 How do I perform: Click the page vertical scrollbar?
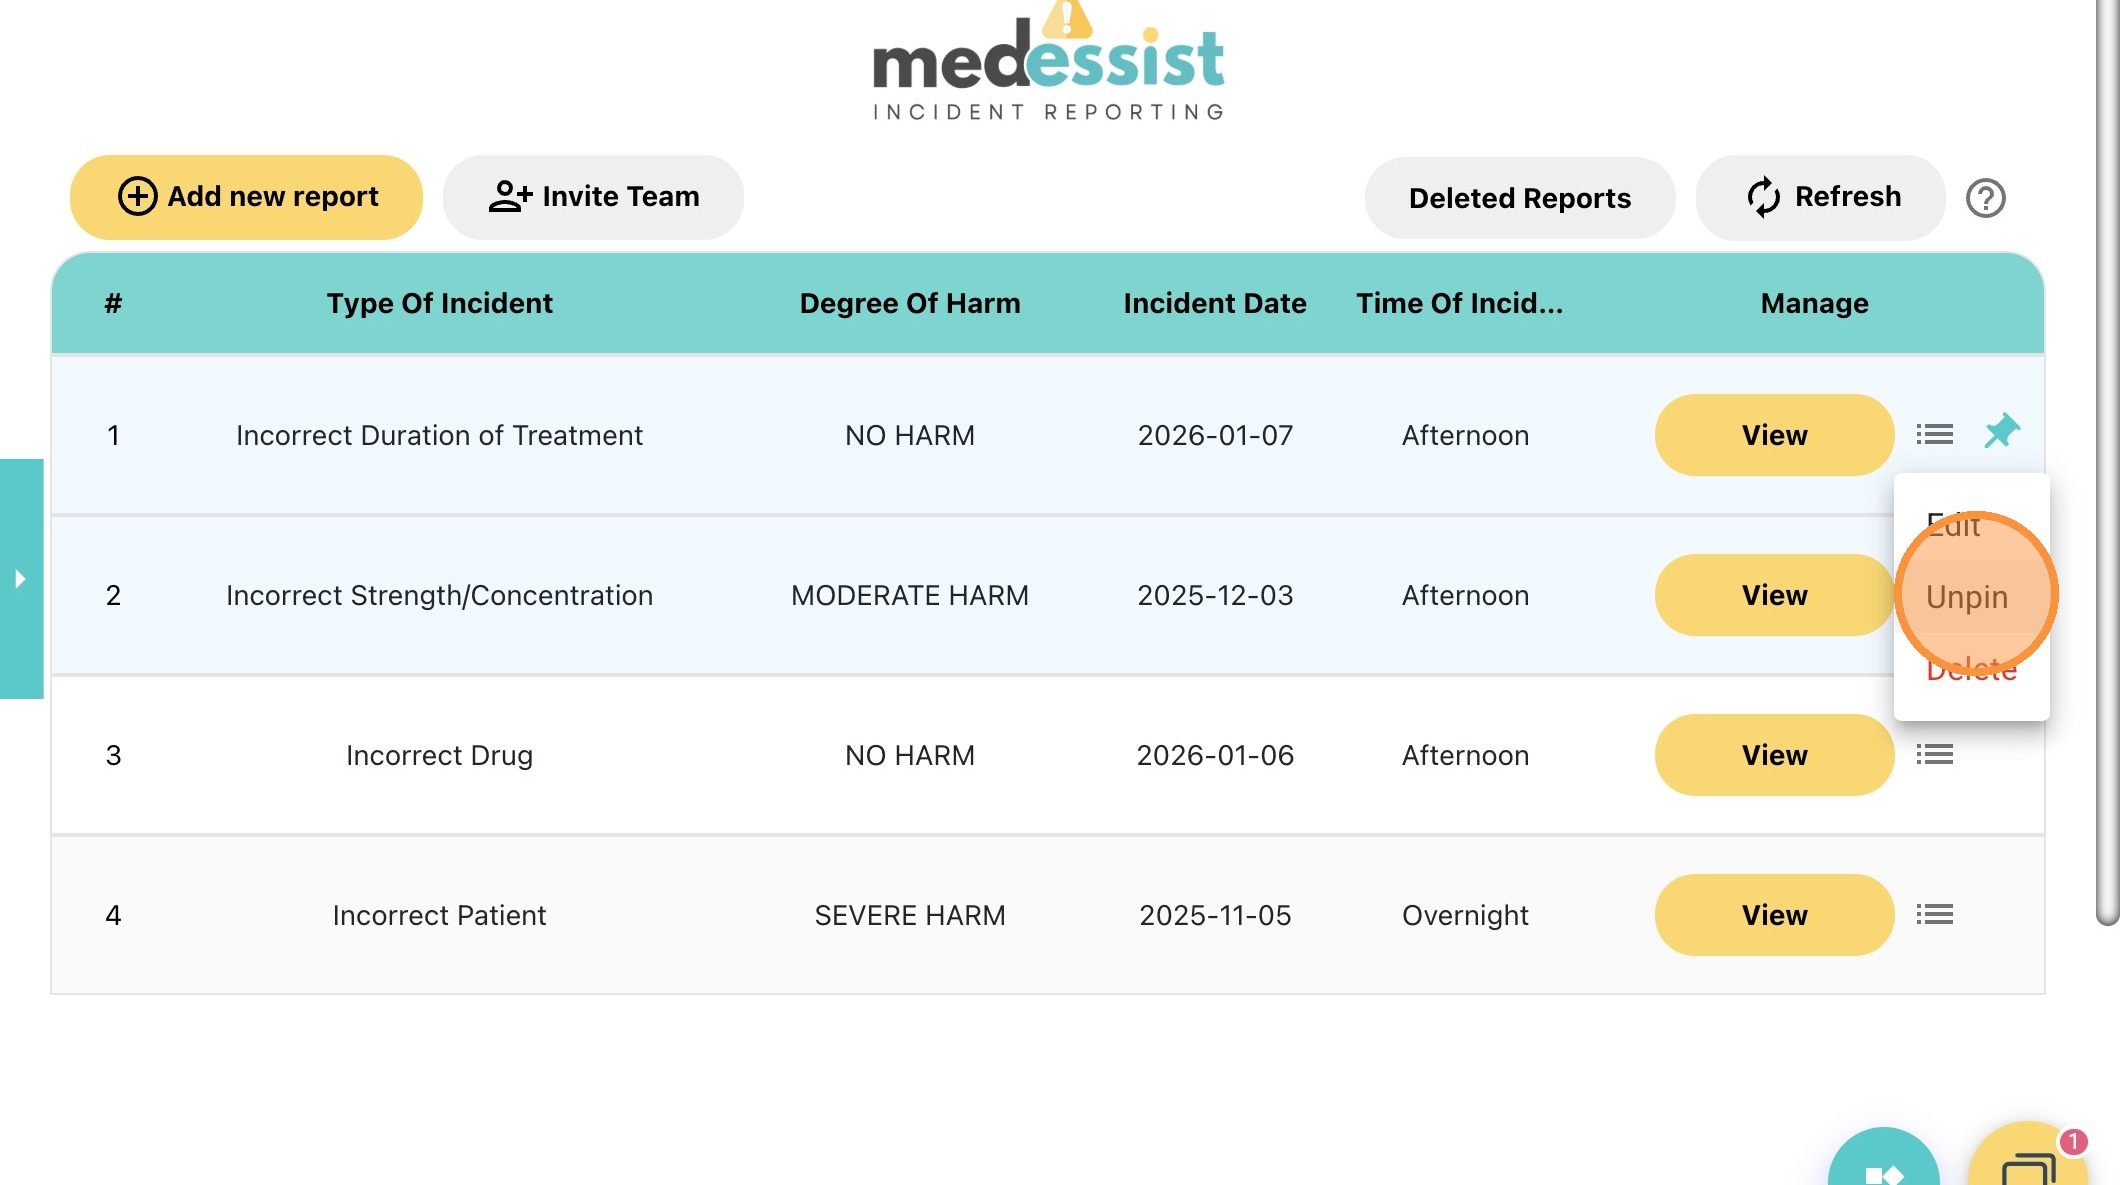pyautogui.click(x=2106, y=460)
